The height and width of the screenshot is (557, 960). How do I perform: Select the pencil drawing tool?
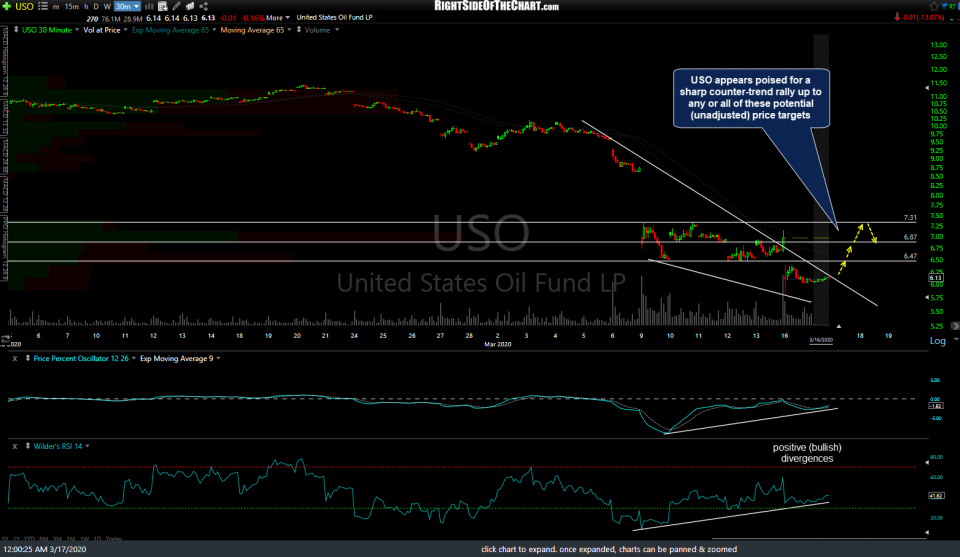click(176, 6)
